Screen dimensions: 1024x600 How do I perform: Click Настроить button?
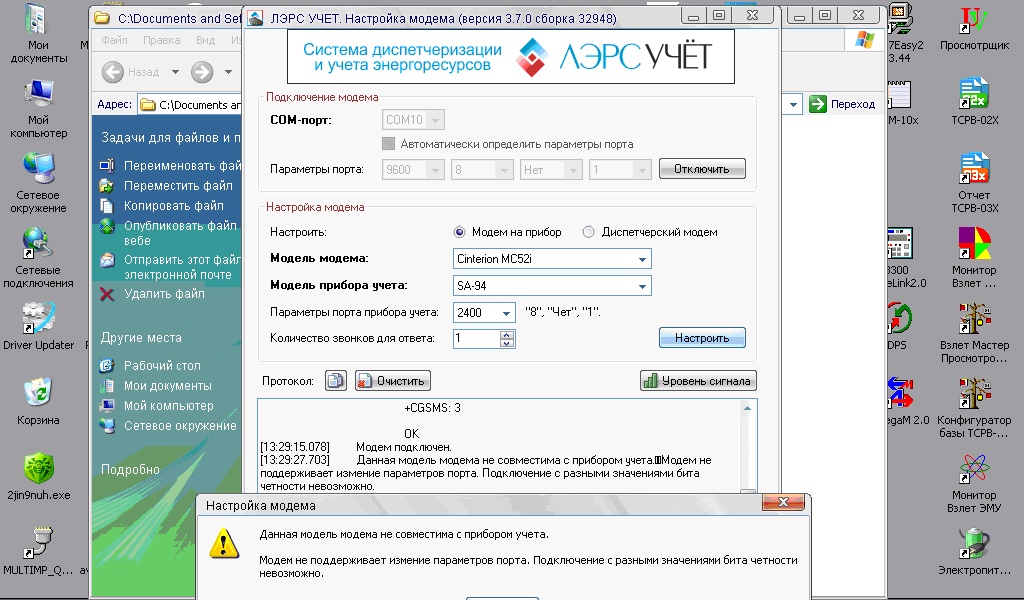pyautogui.click(x=702, y=338)
